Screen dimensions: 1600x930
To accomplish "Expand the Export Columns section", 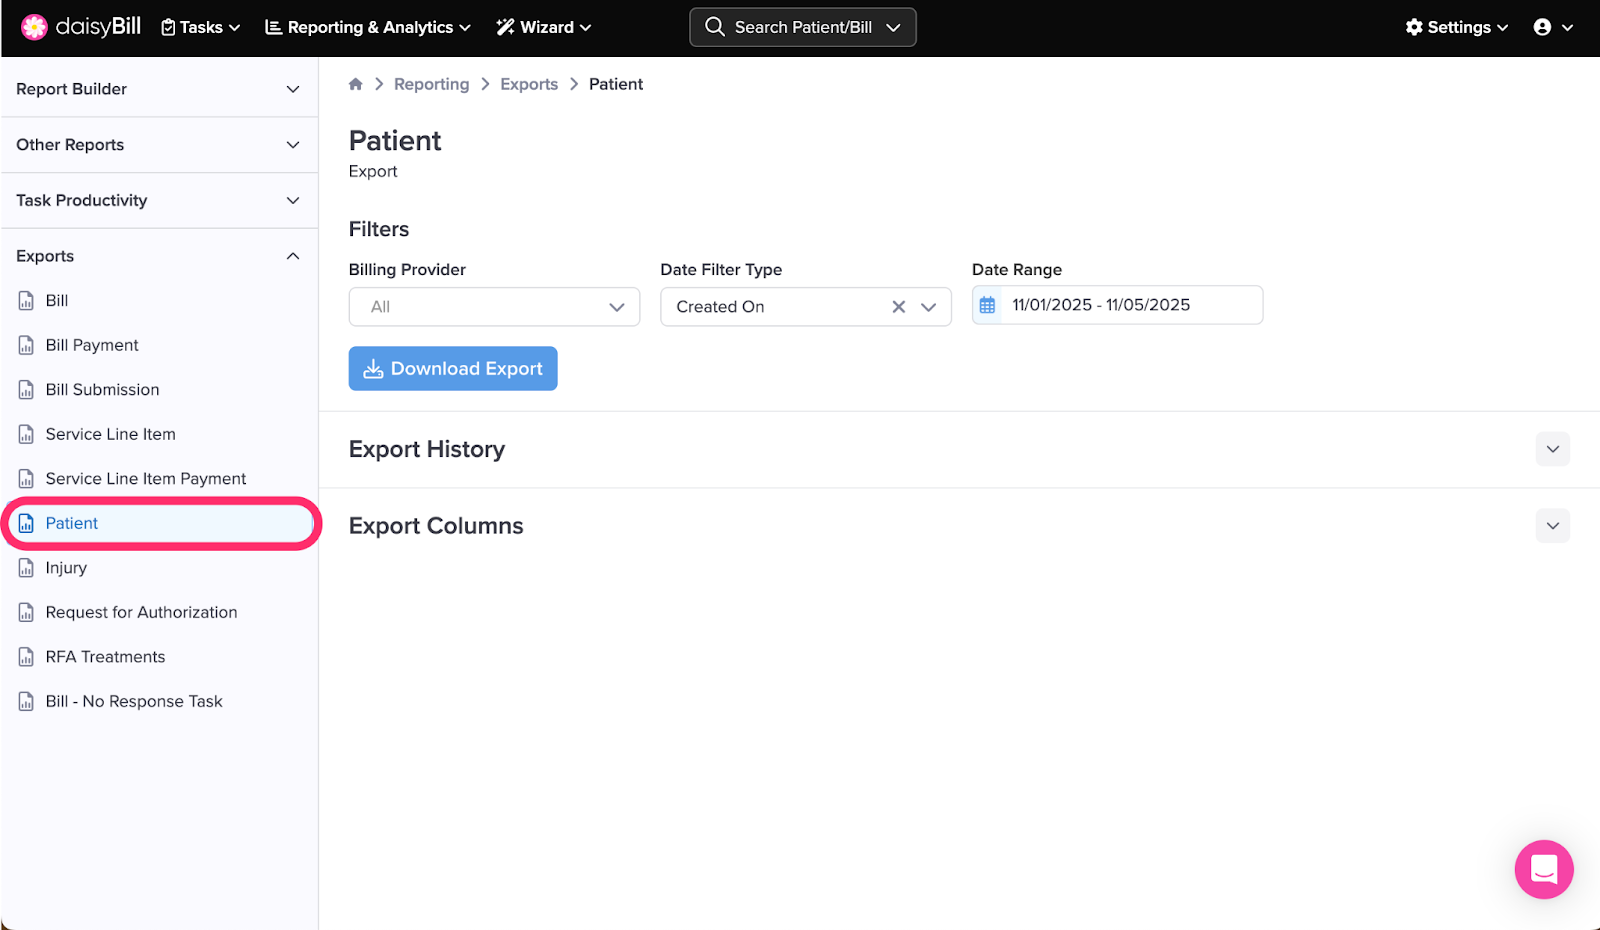I will [x=1552, y=526].
